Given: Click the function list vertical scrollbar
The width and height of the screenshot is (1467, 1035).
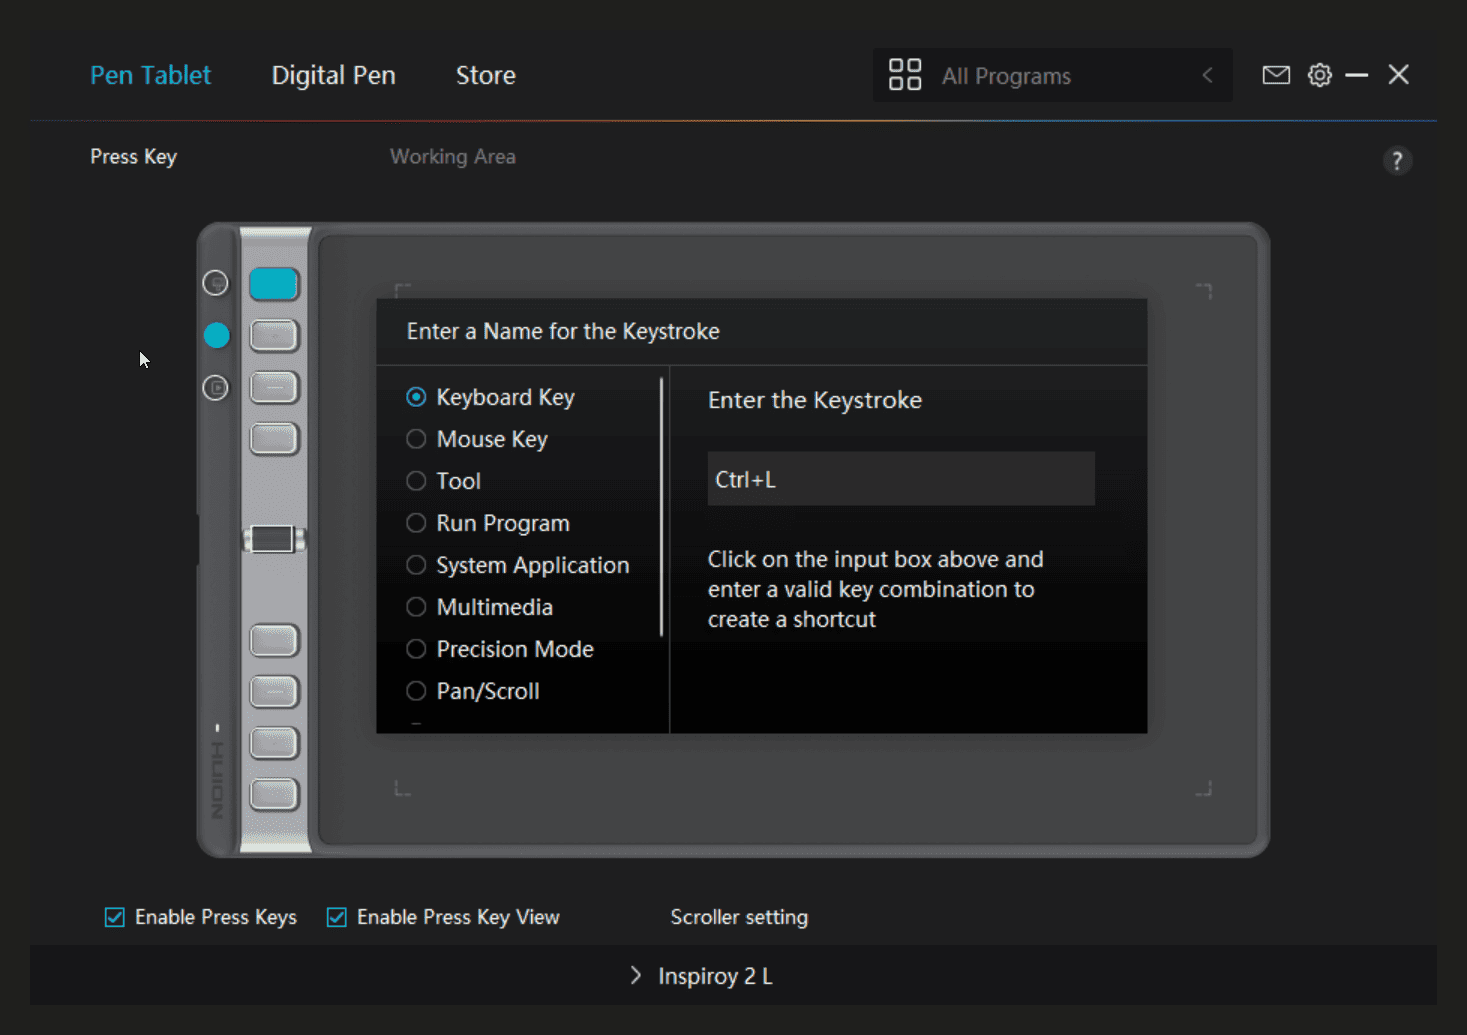Looking at the screenshot, I should coord(661,508).
